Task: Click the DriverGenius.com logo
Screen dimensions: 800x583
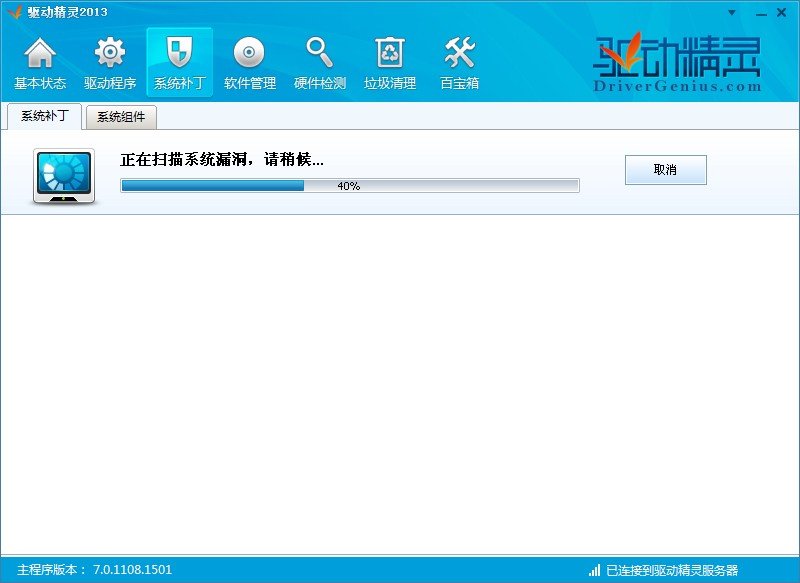Action: pos(677,63)
